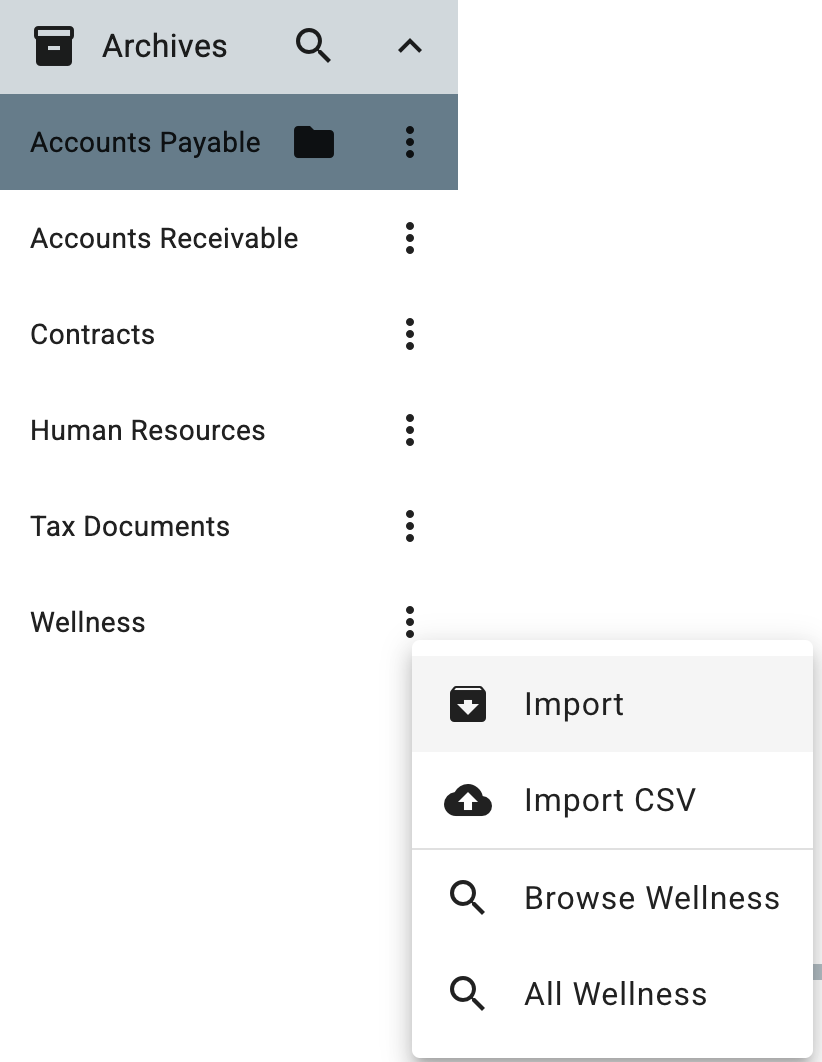Select the Accounts Payable archive

[x=145, y=142]
